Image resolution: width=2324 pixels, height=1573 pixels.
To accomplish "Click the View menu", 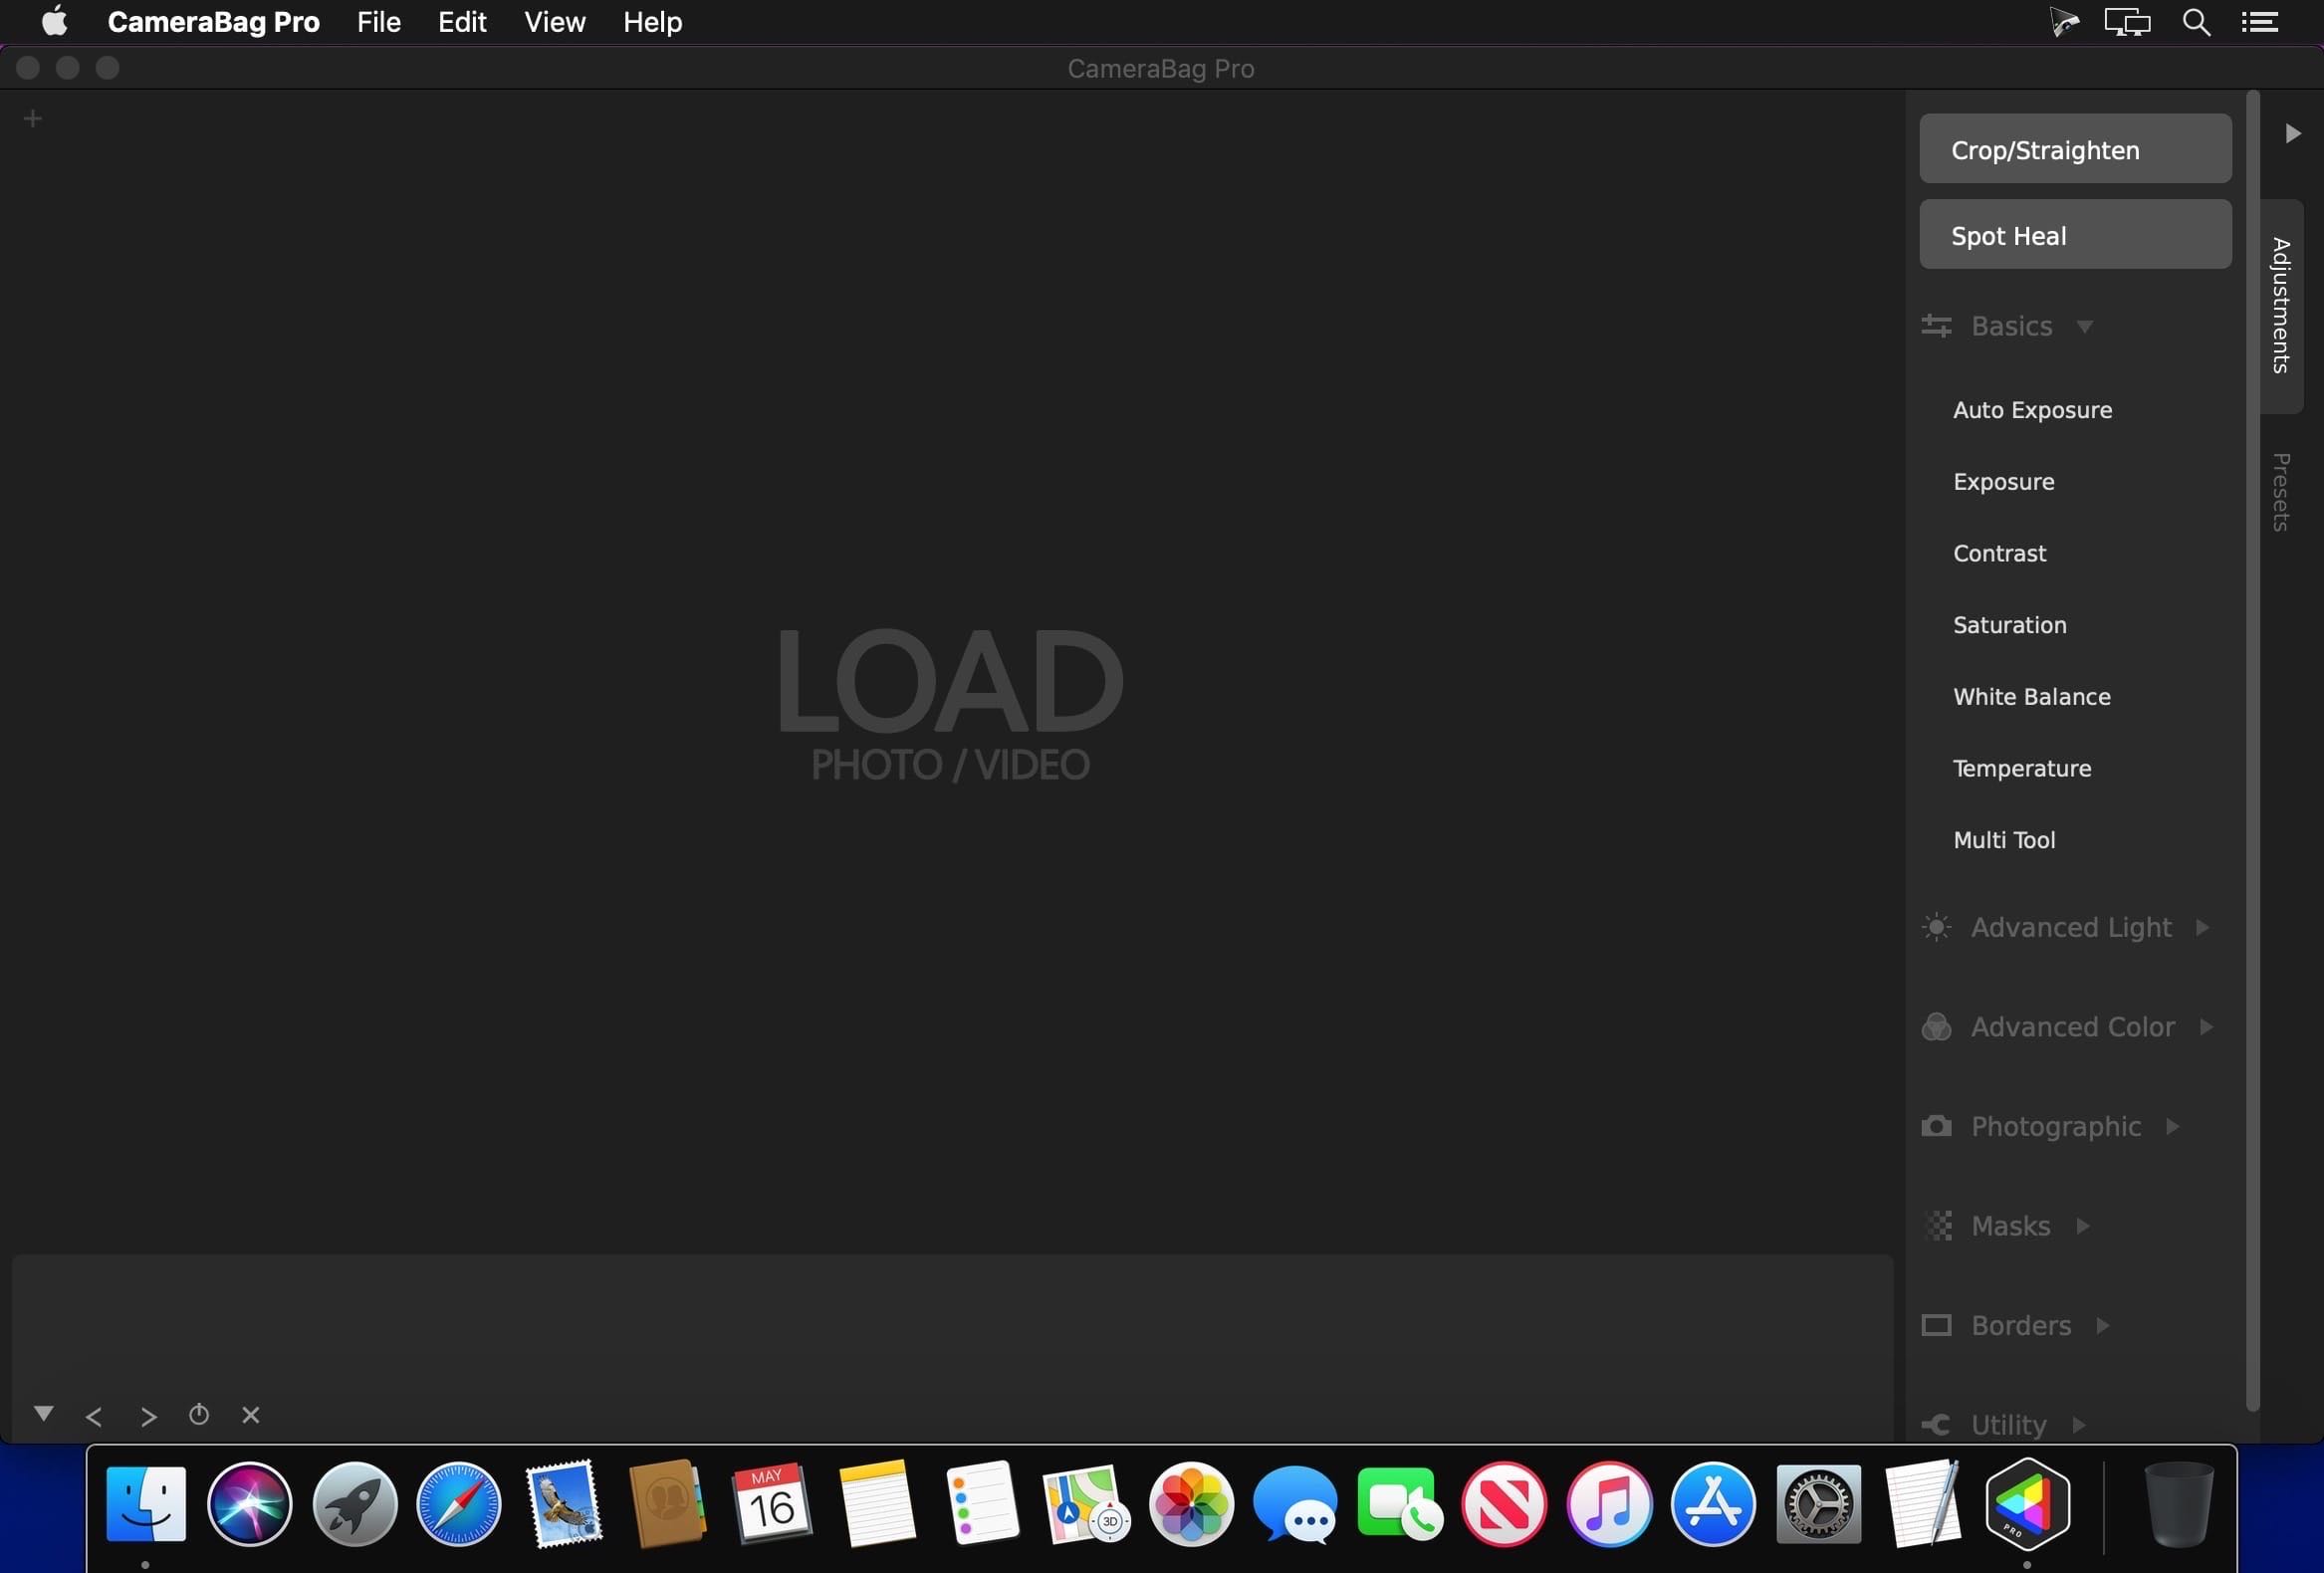I will tap(555, 21).
